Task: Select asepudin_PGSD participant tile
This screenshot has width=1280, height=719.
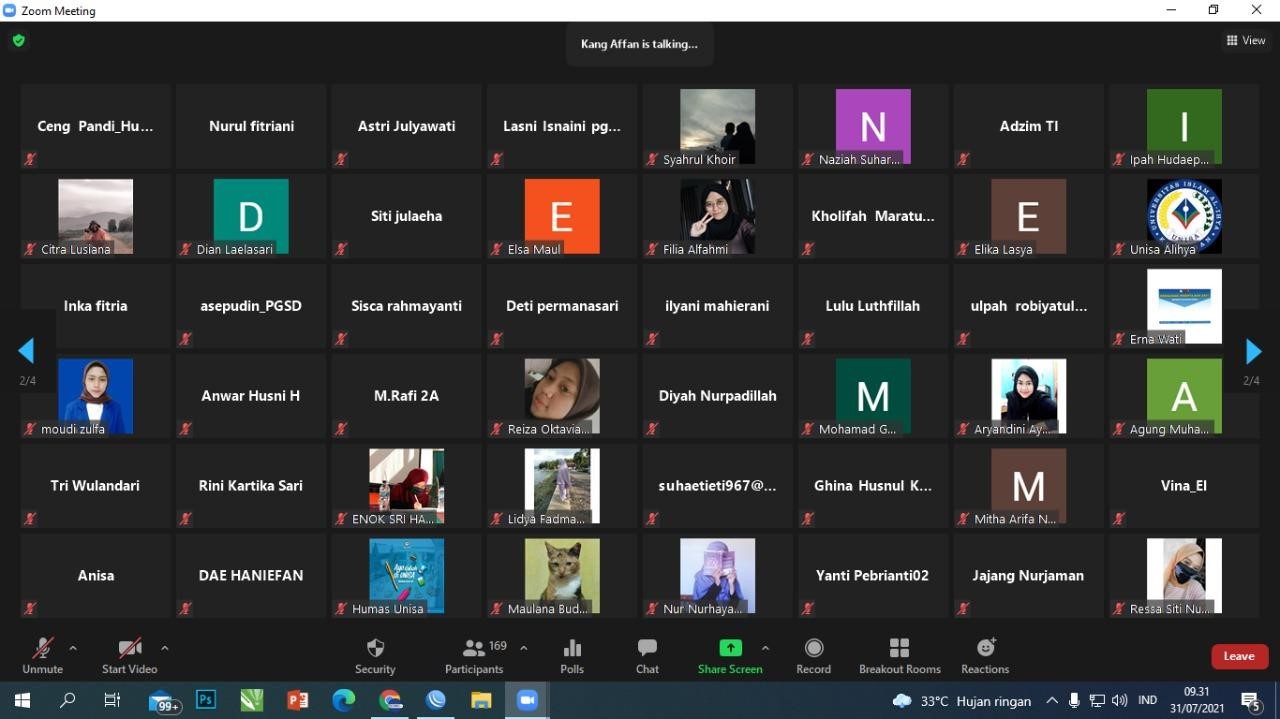Action: (251, 306)
